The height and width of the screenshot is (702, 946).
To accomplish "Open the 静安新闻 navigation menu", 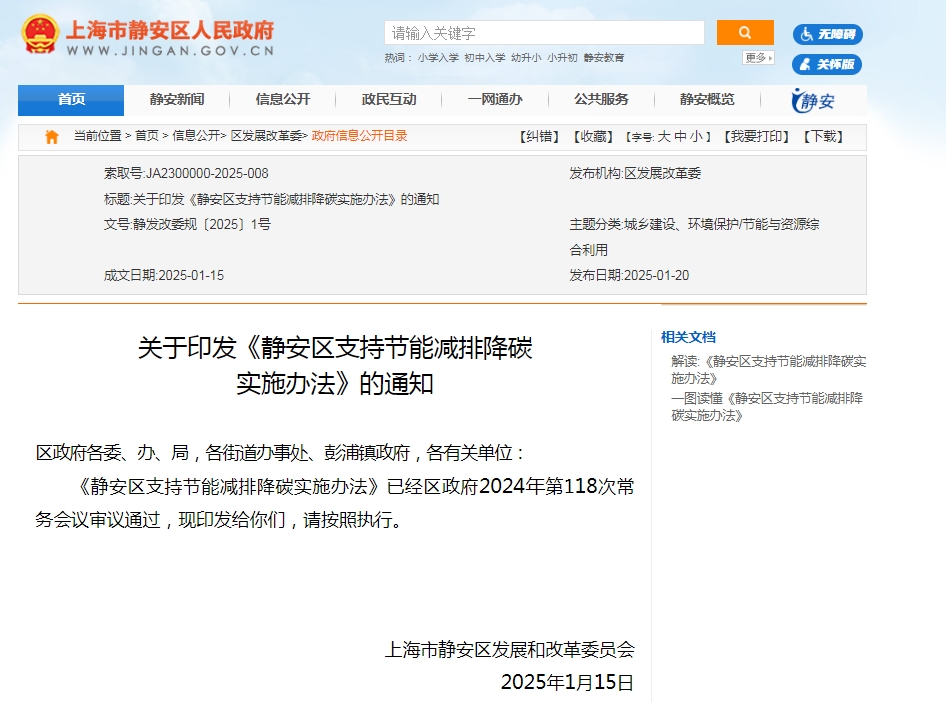I will 177,99.
